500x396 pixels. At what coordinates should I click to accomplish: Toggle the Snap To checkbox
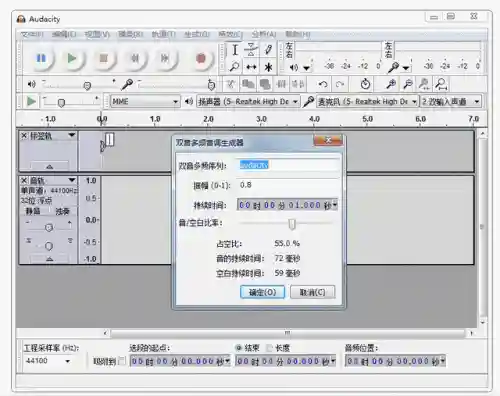[x=122, y=361]
